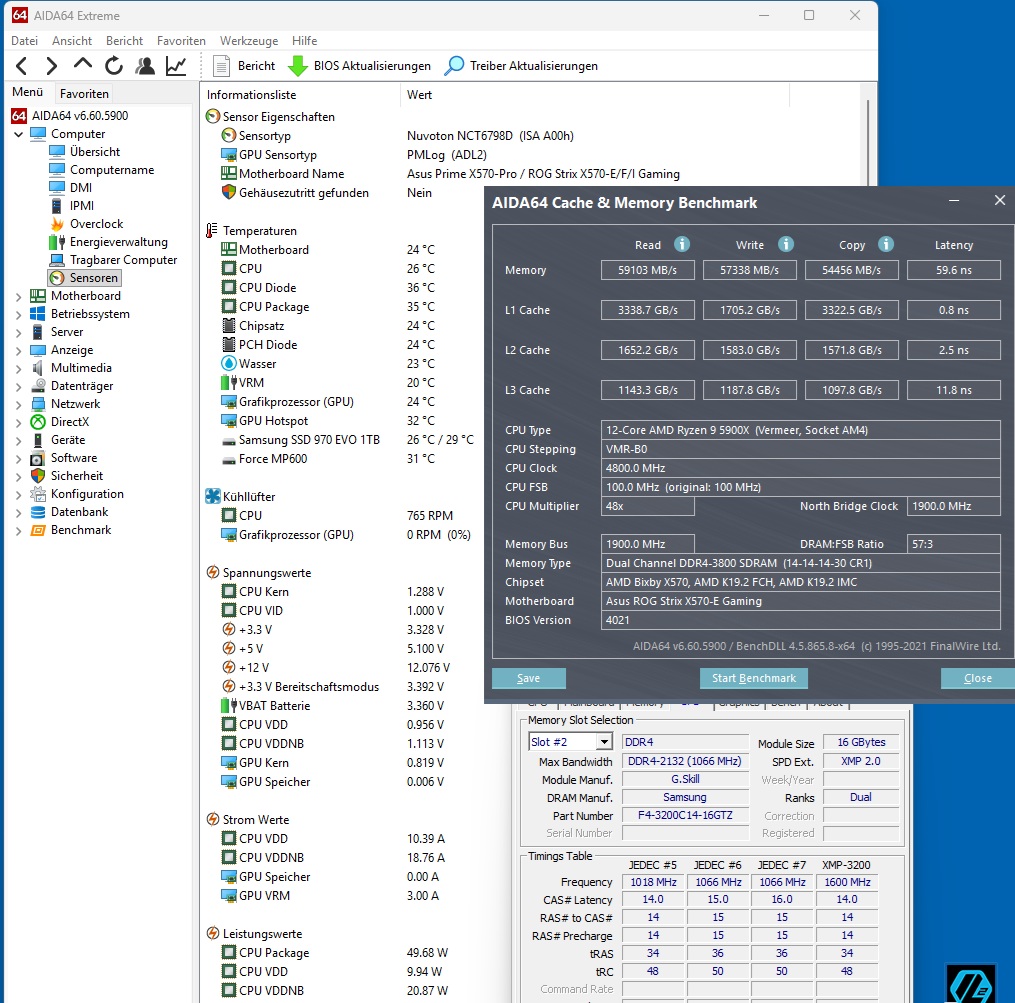Click the XMP-3200 frequency cell 1600 MHz
1015x1003 pixels.
[847, 882]
